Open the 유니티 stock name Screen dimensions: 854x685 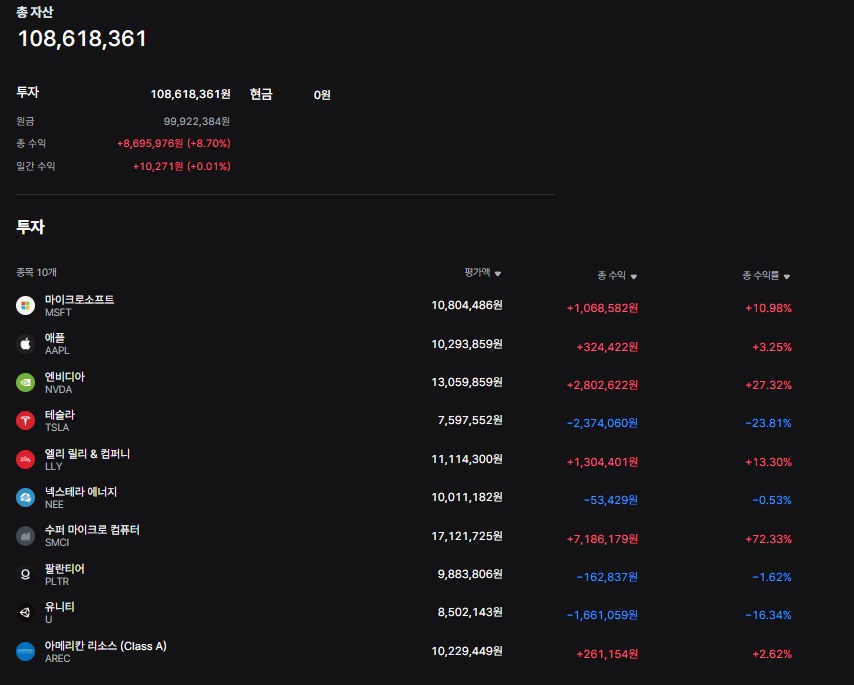(59, 607)
